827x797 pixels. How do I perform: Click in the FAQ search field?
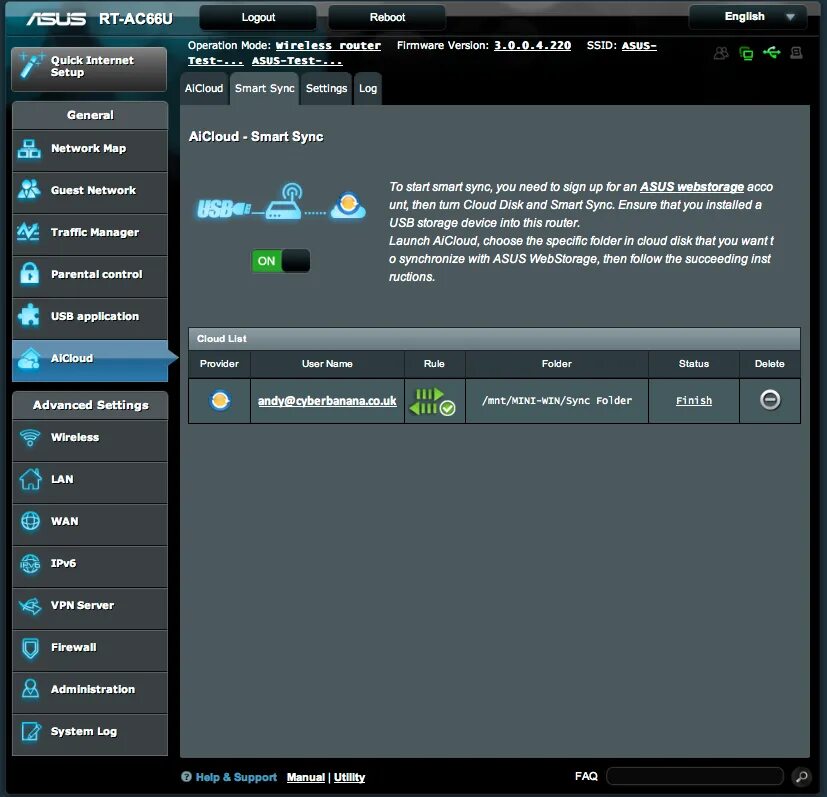[x=695, y=776]
